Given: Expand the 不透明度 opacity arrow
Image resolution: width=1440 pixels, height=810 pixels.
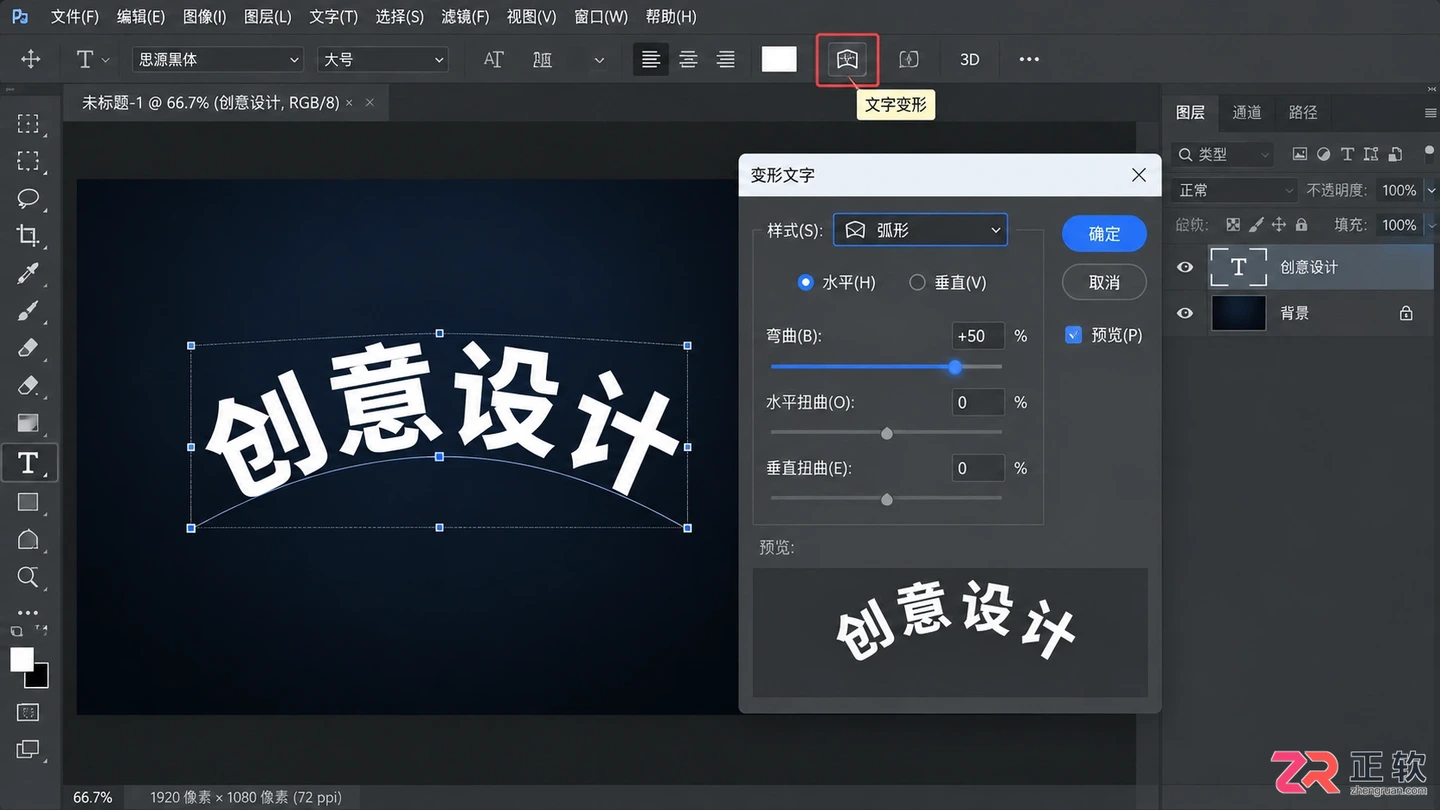Looking at the screenshot, I should pos(1431,190).
